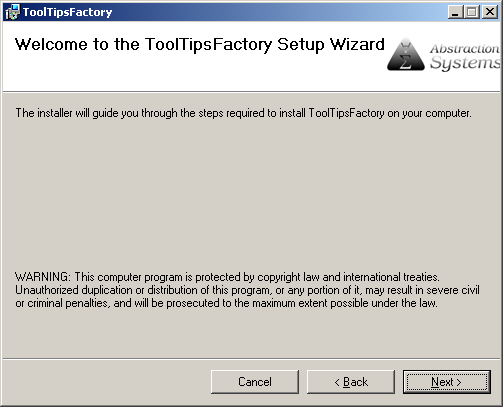
Task: Close the ToolTipsFactory installer window
Action: coord(490,12)
